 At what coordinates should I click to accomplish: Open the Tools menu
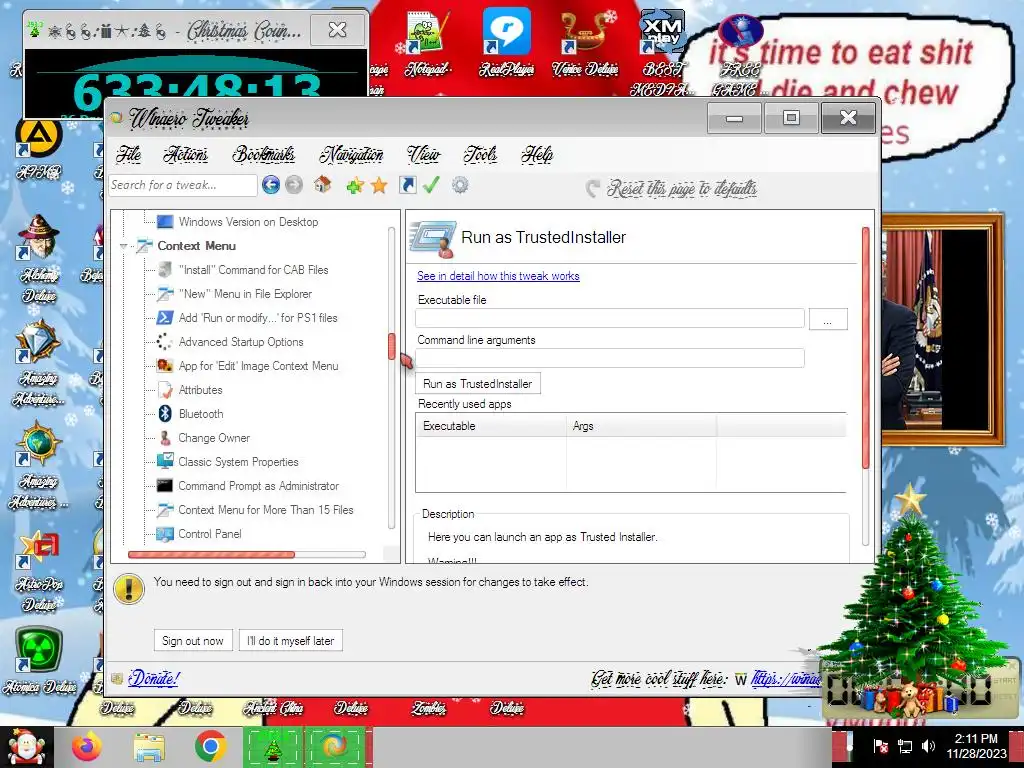(x=480, y=155)
